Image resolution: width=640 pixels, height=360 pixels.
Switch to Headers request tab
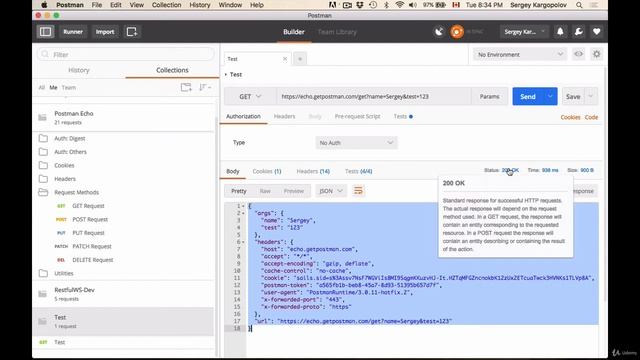(x=284, y=116)
